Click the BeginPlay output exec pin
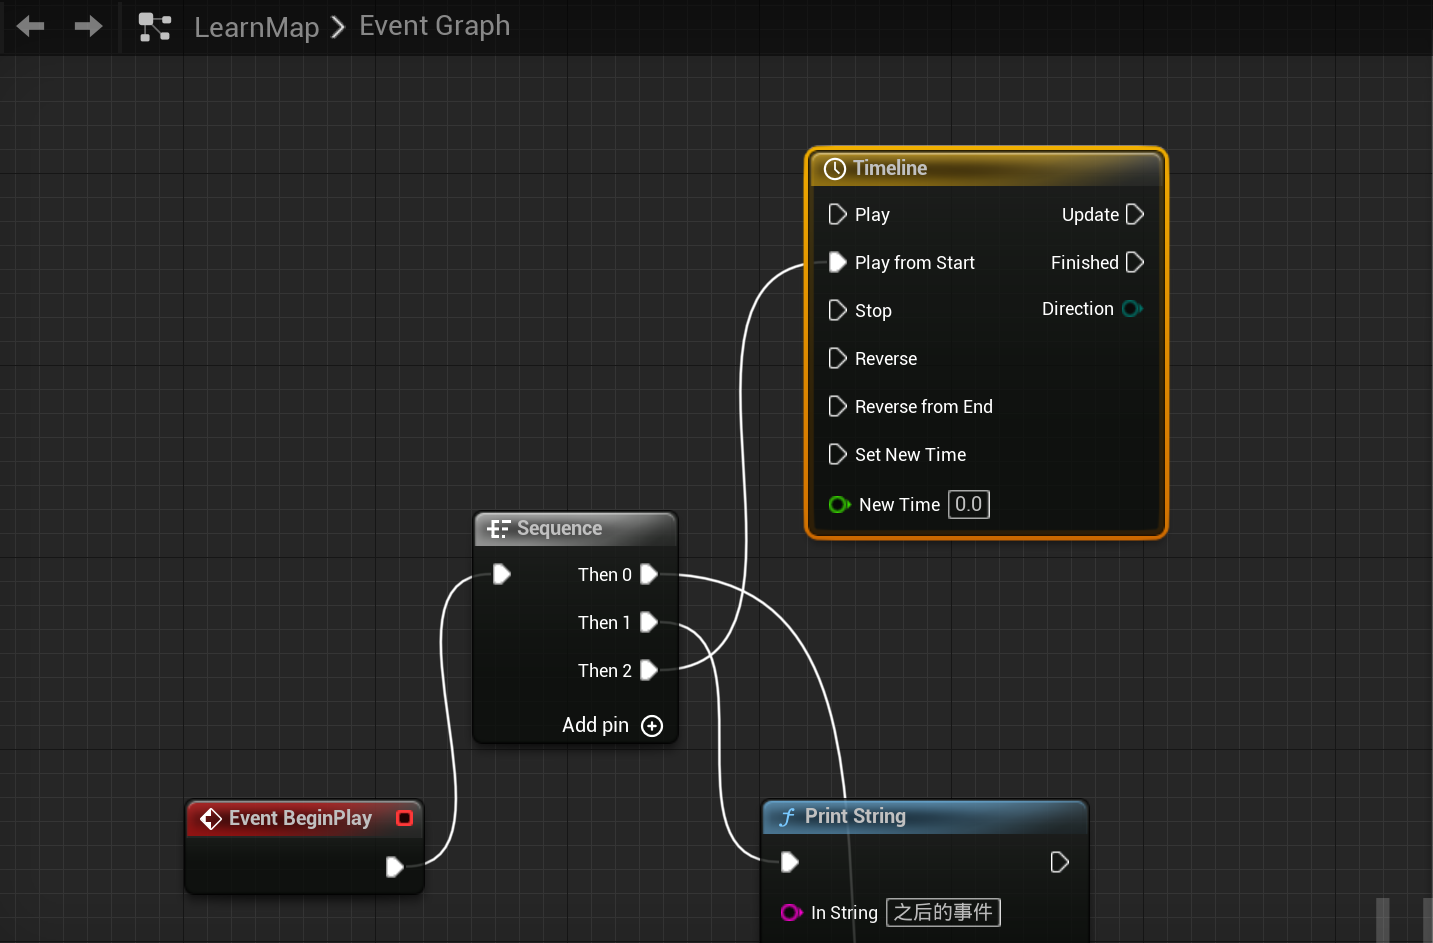 [395, 866]
